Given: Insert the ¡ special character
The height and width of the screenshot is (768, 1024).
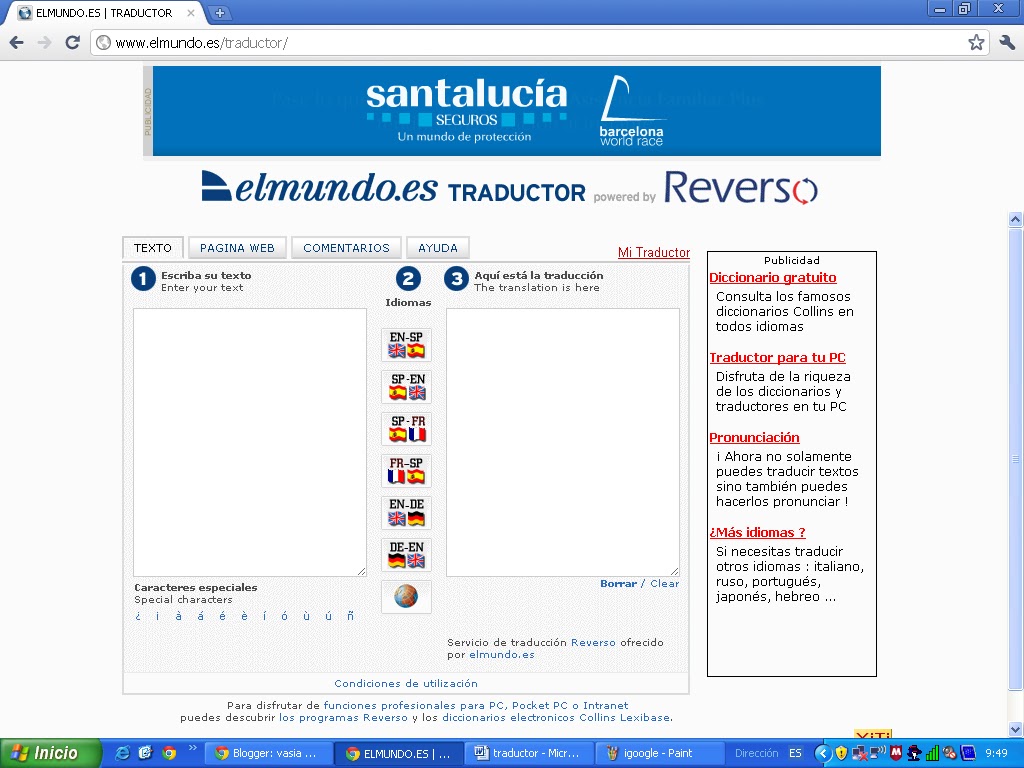Looking at the screenshot, I should coord(157,616).
